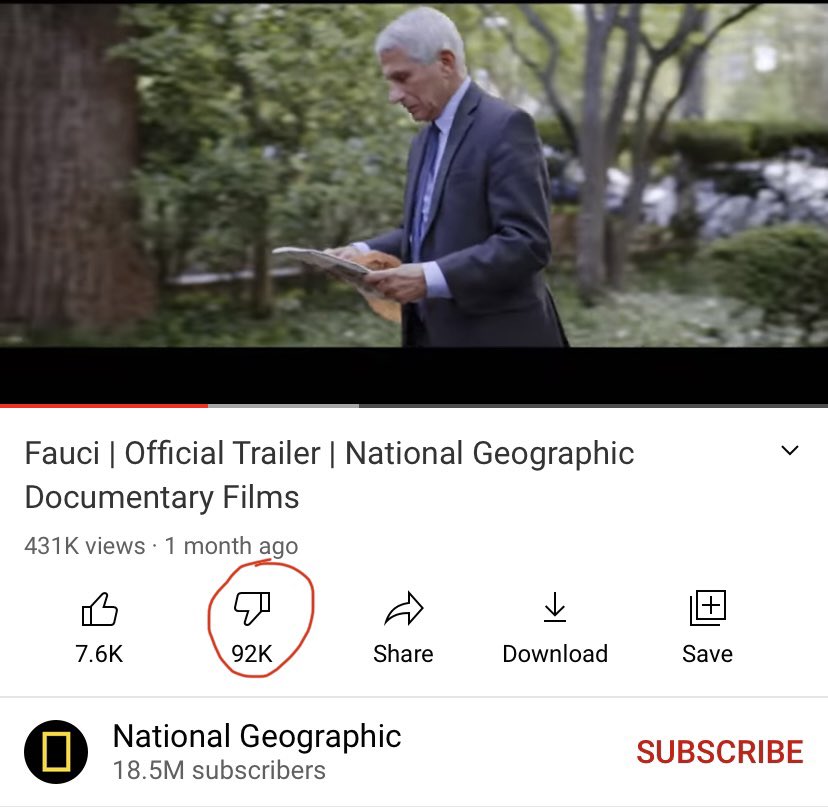Expand the video description with the chevron
This screenshot has width=828, height=807.
[x=789, y=451]
